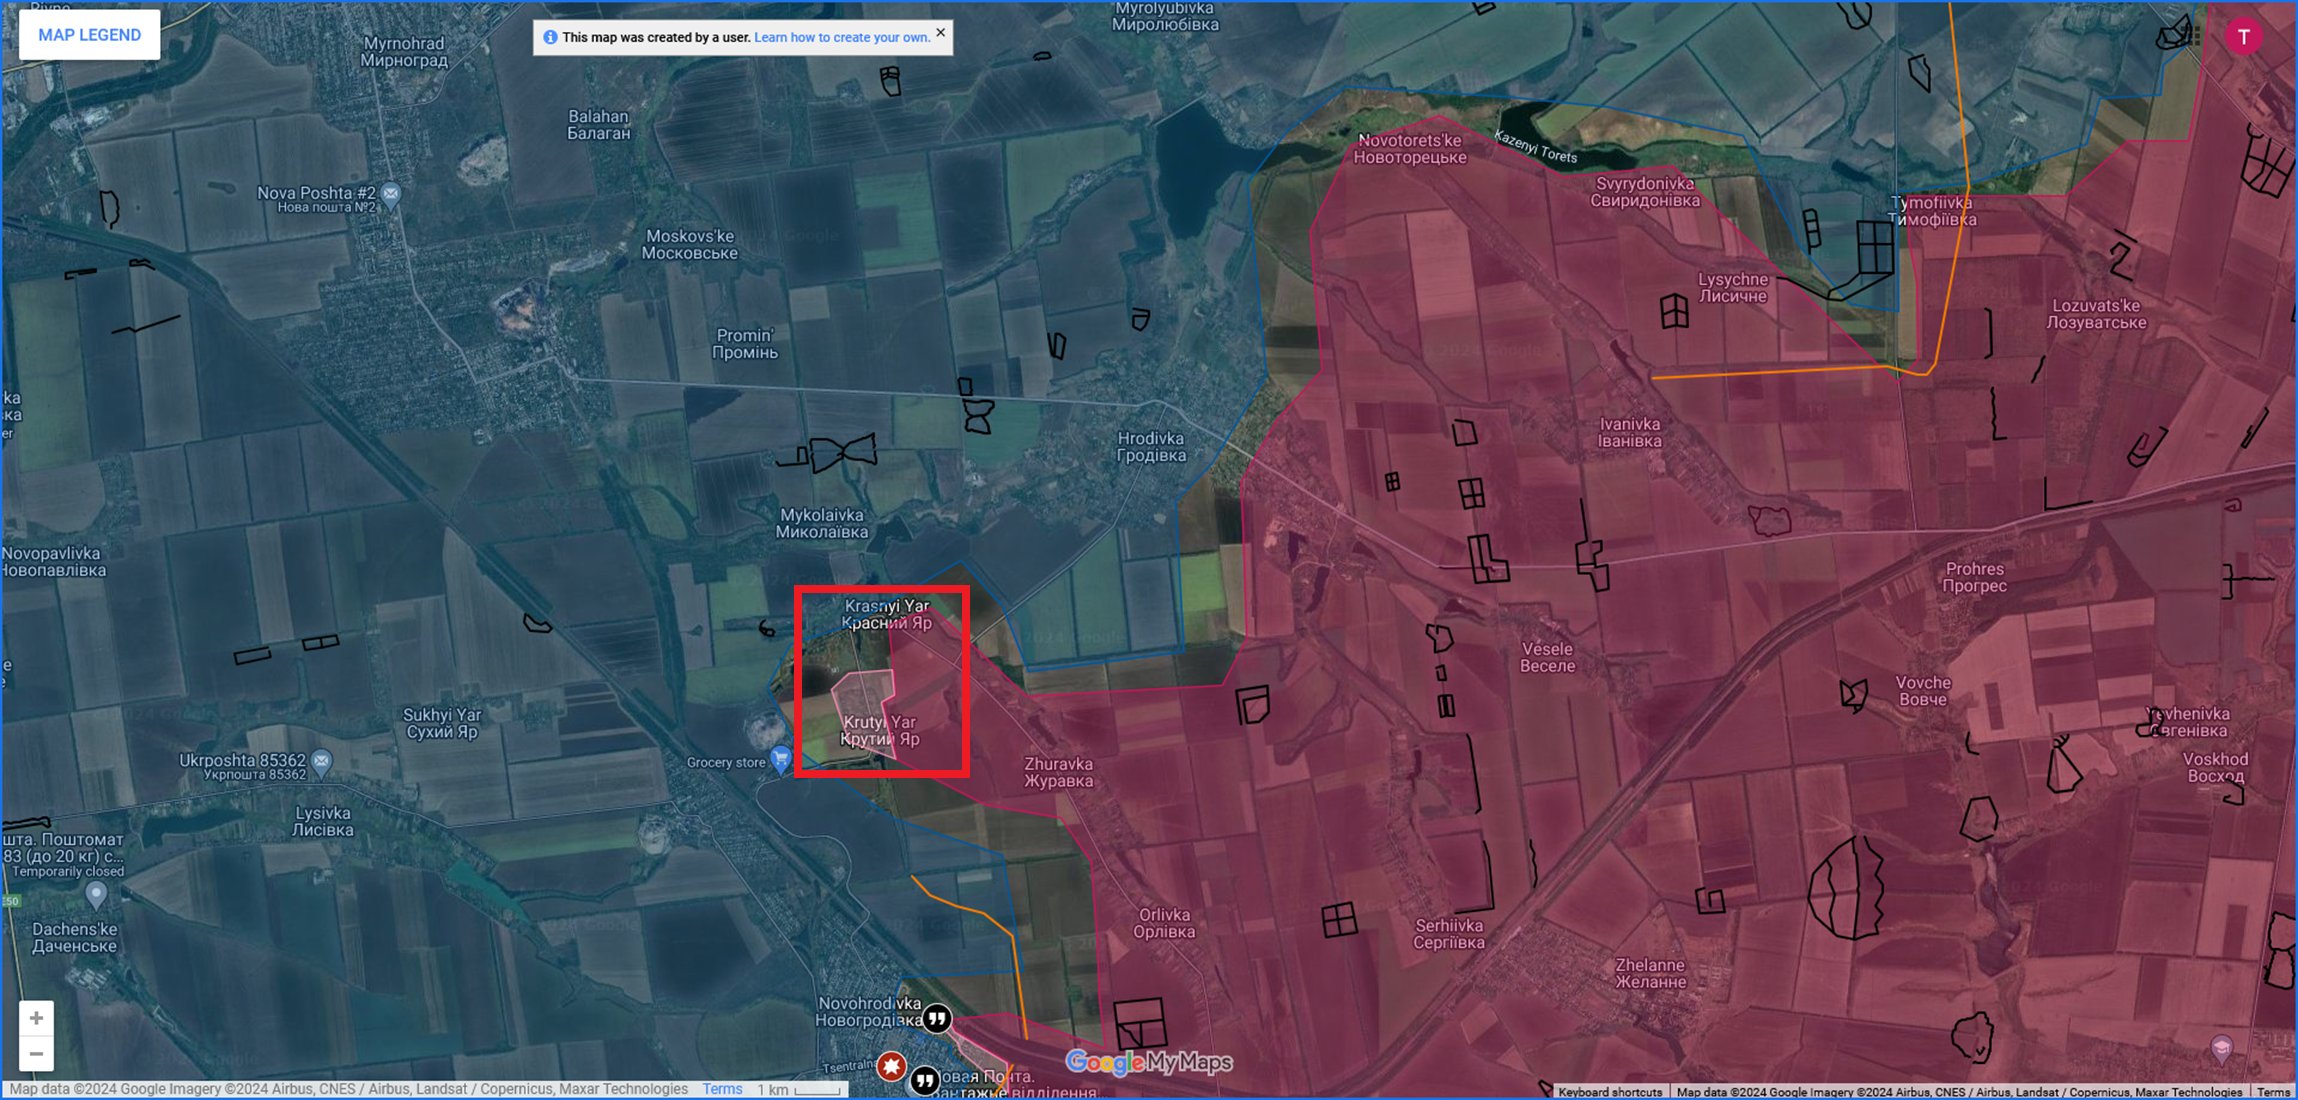
Task: Click the 1 km scale bar control
Action: [800, 1089]
